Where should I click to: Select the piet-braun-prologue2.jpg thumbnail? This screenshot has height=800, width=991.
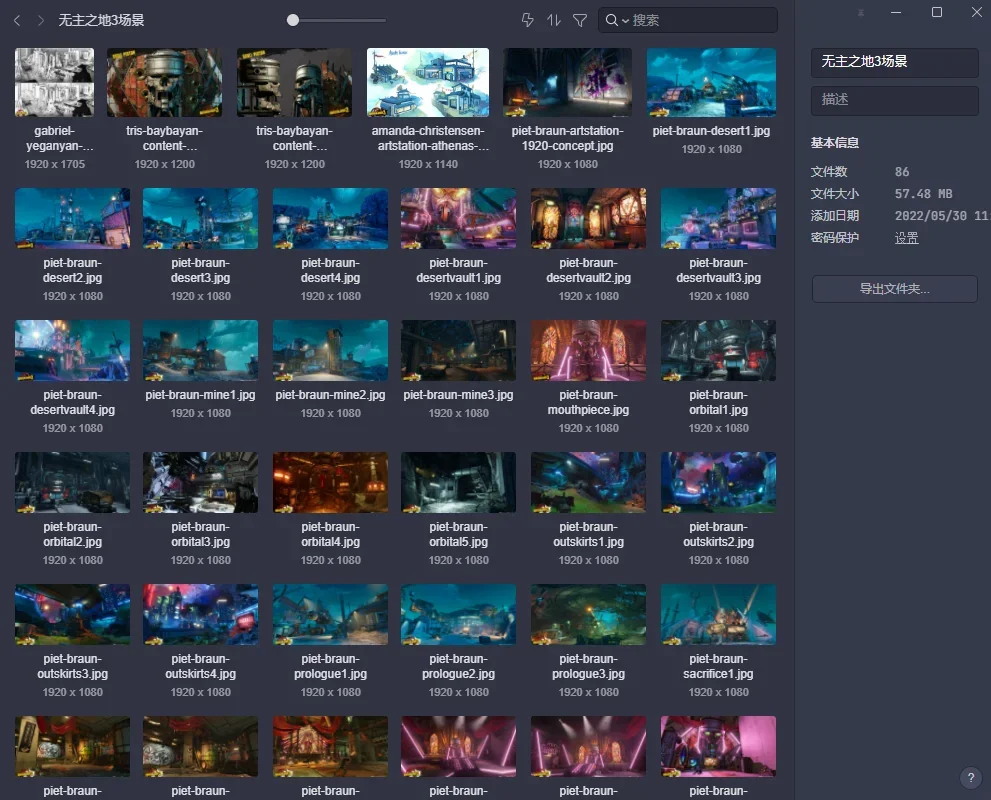(458, 614)
